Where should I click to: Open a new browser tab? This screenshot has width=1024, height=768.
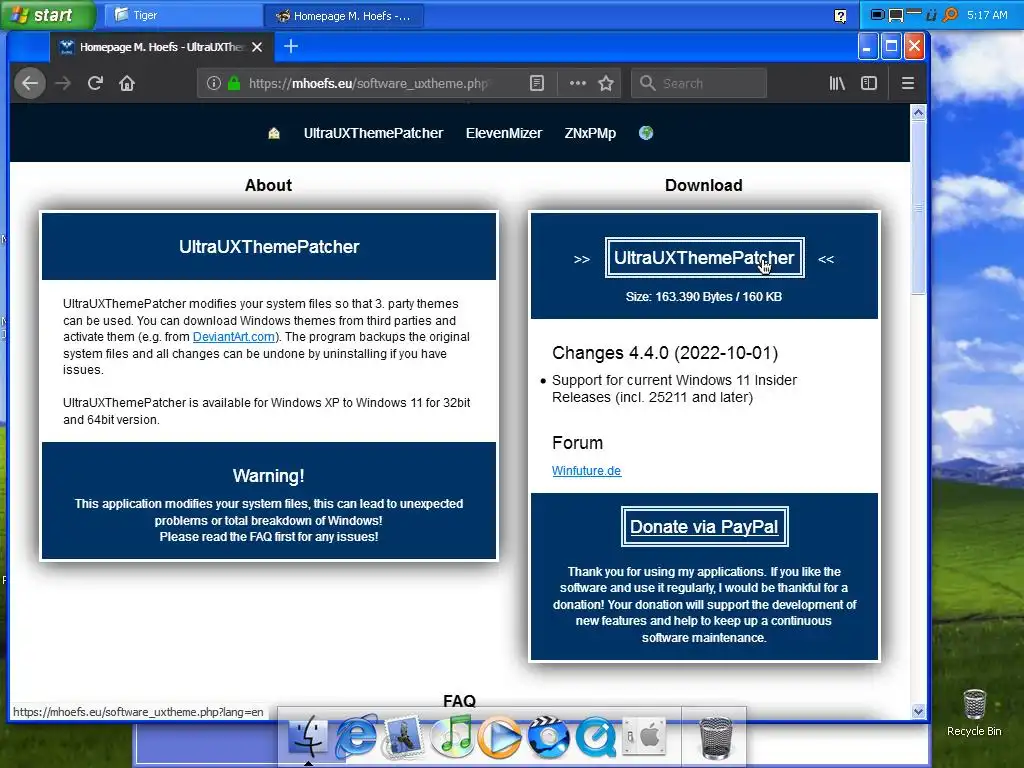(x=291, y=46)
